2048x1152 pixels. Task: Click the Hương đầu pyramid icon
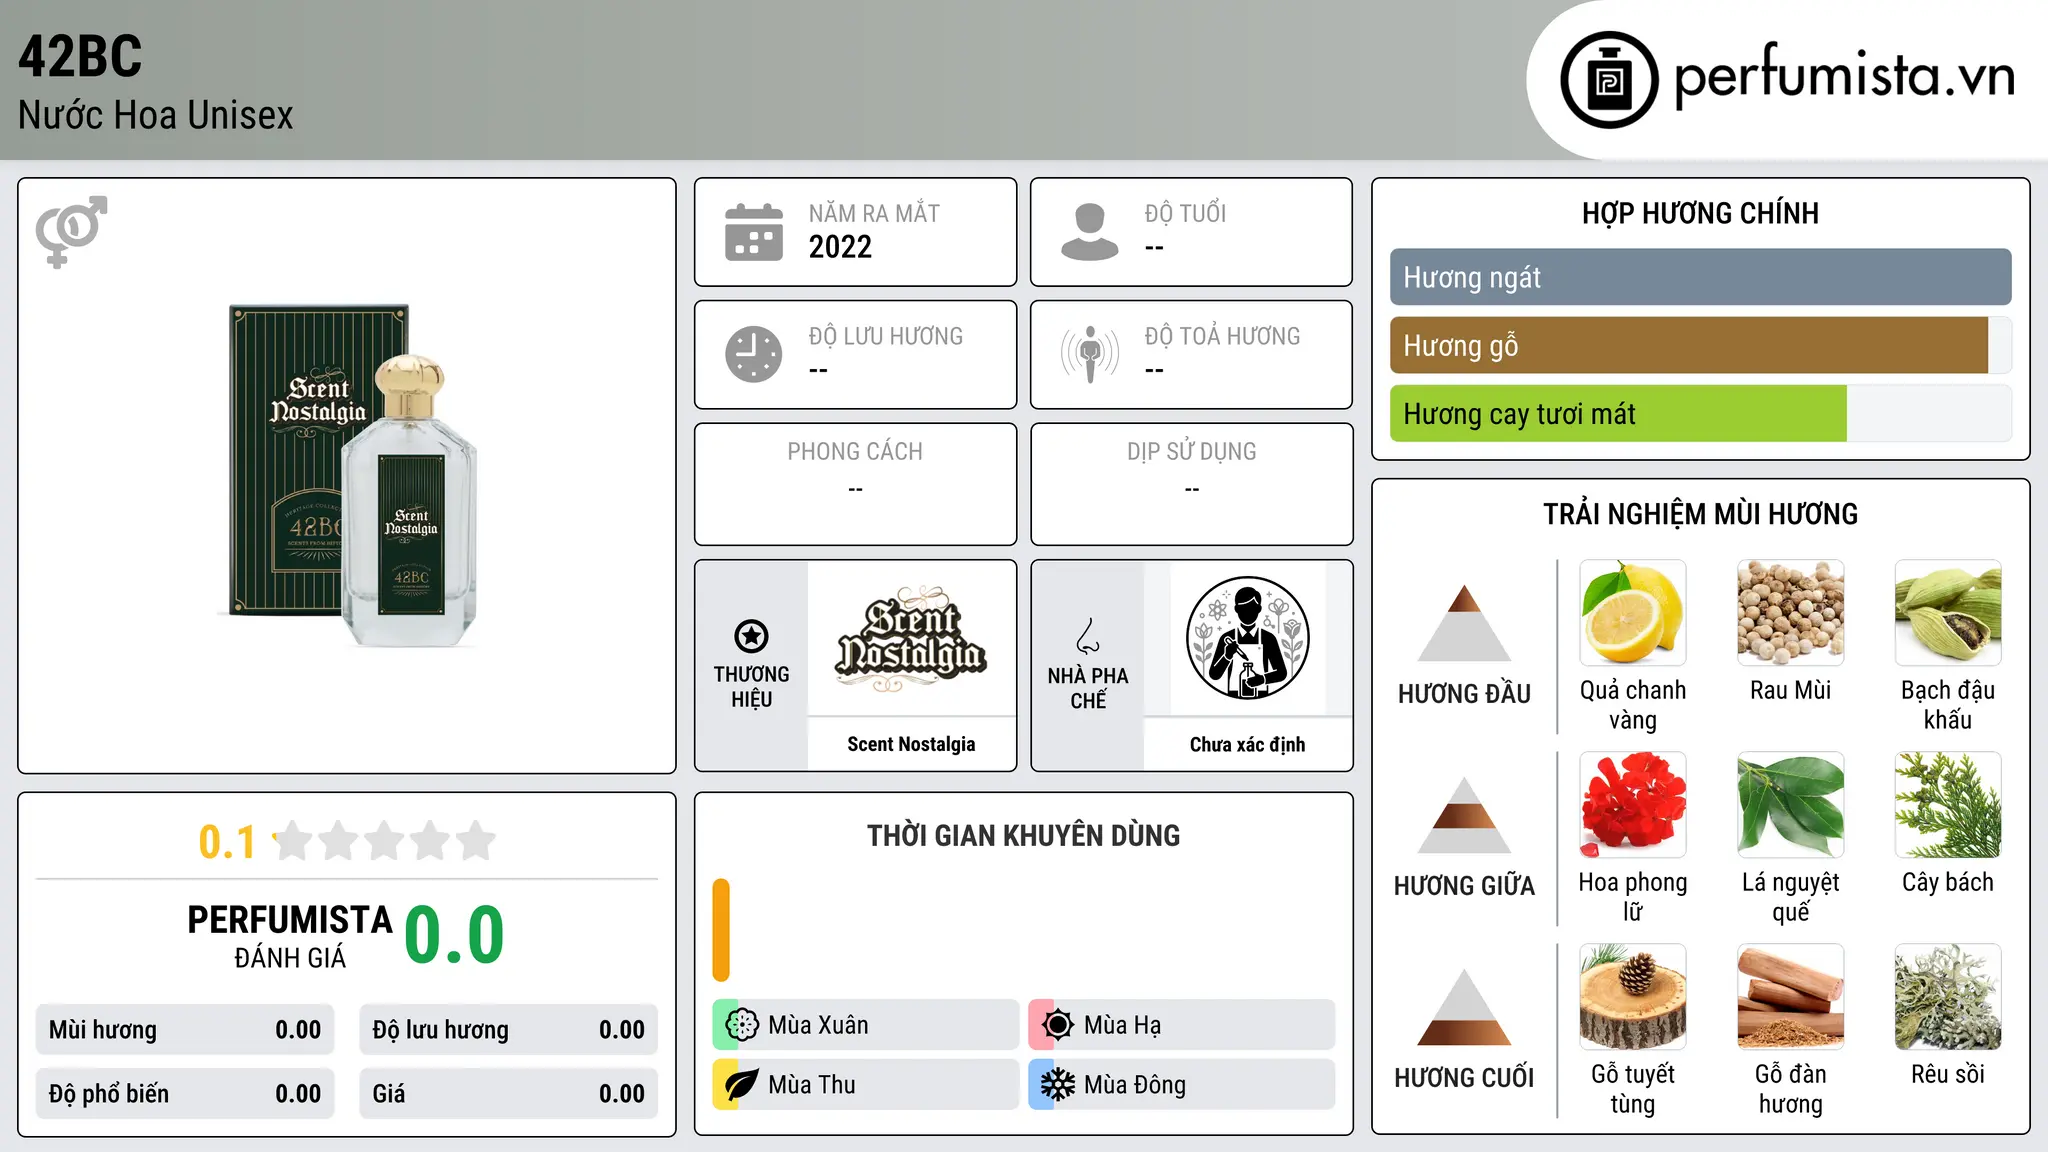(x=1464, y=623)
